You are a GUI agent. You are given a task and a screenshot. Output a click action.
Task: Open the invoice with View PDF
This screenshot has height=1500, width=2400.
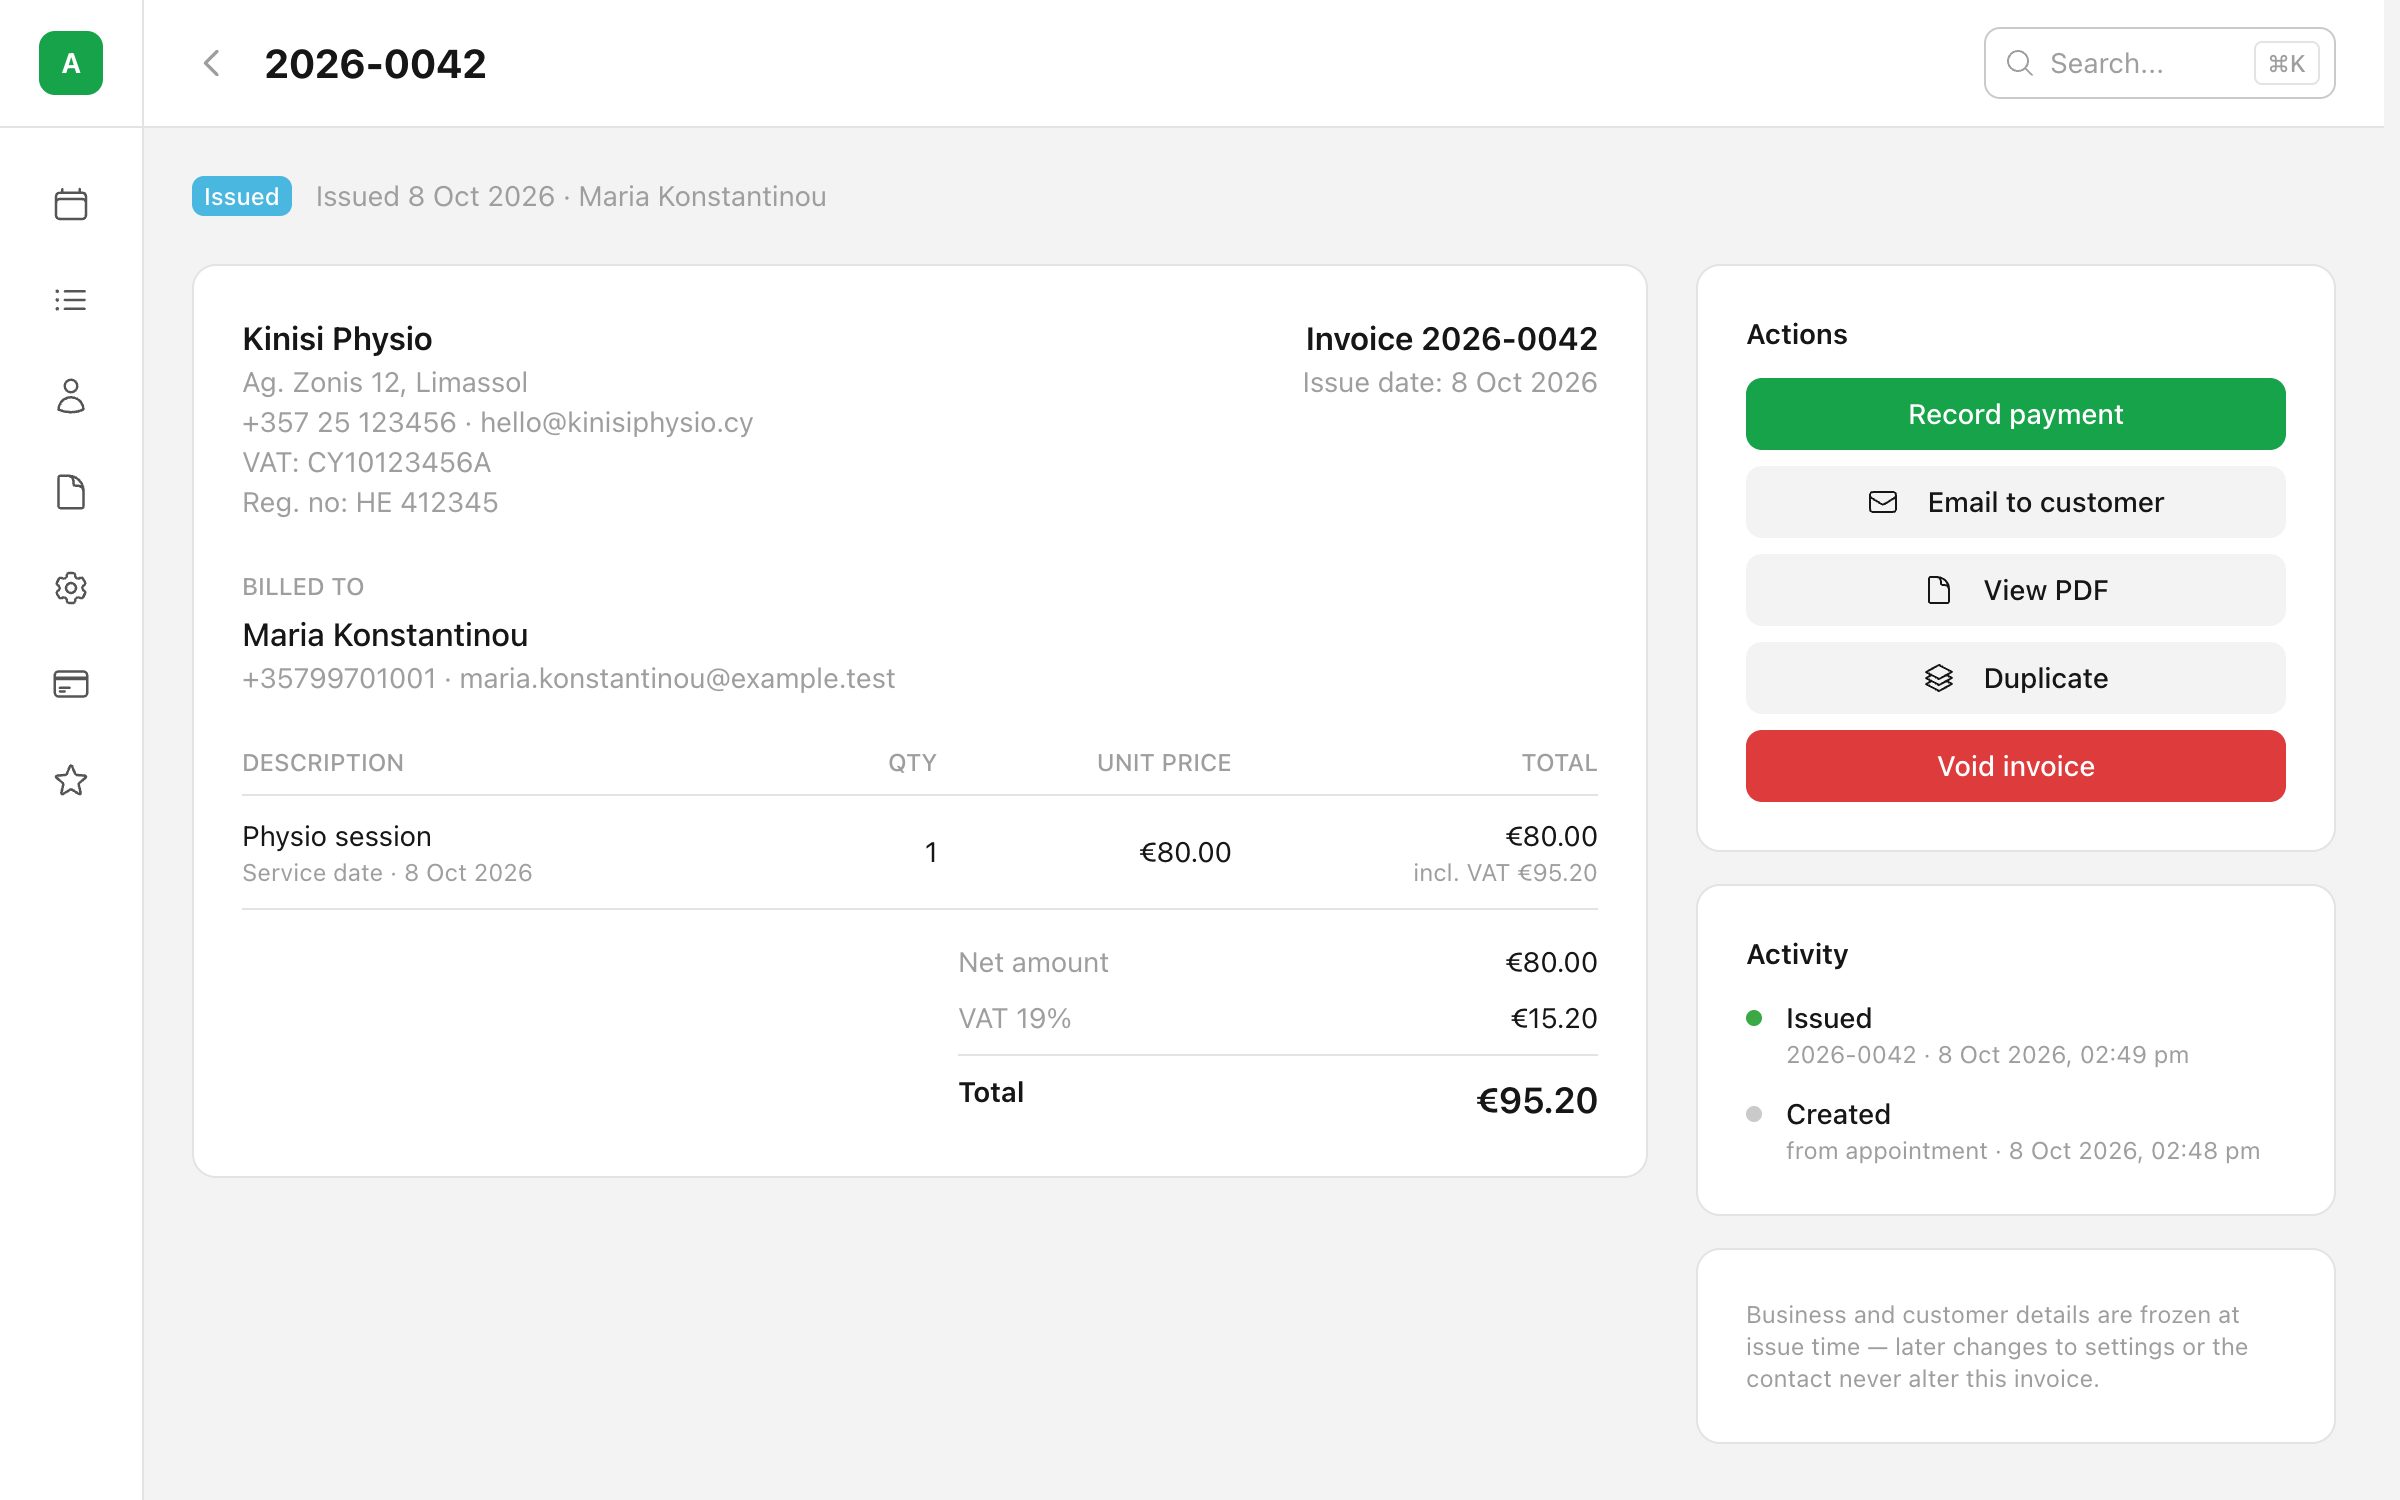[x=2016, y=590]
